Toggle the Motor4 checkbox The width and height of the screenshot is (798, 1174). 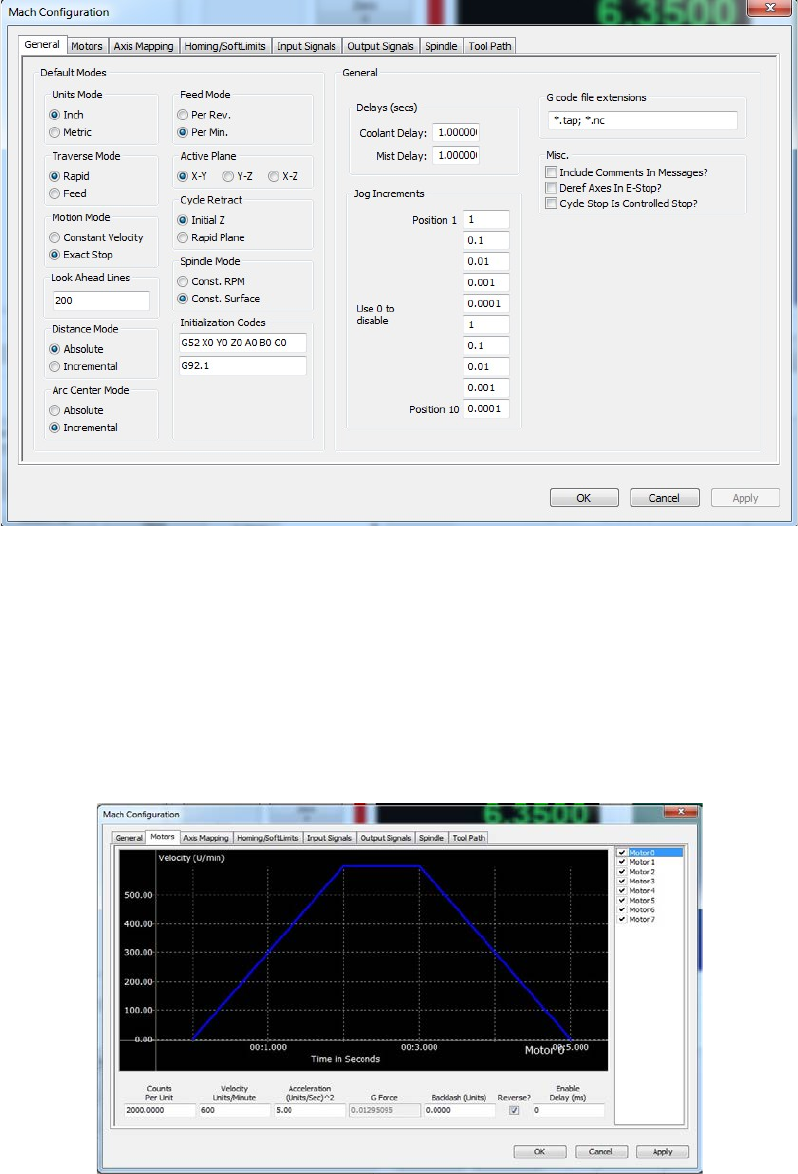point(621,890)
